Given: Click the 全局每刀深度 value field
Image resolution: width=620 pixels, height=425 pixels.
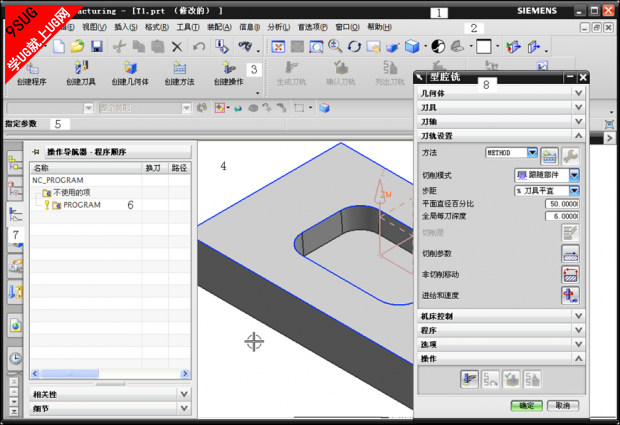Looking at the screenshot, I should [562, 216].
